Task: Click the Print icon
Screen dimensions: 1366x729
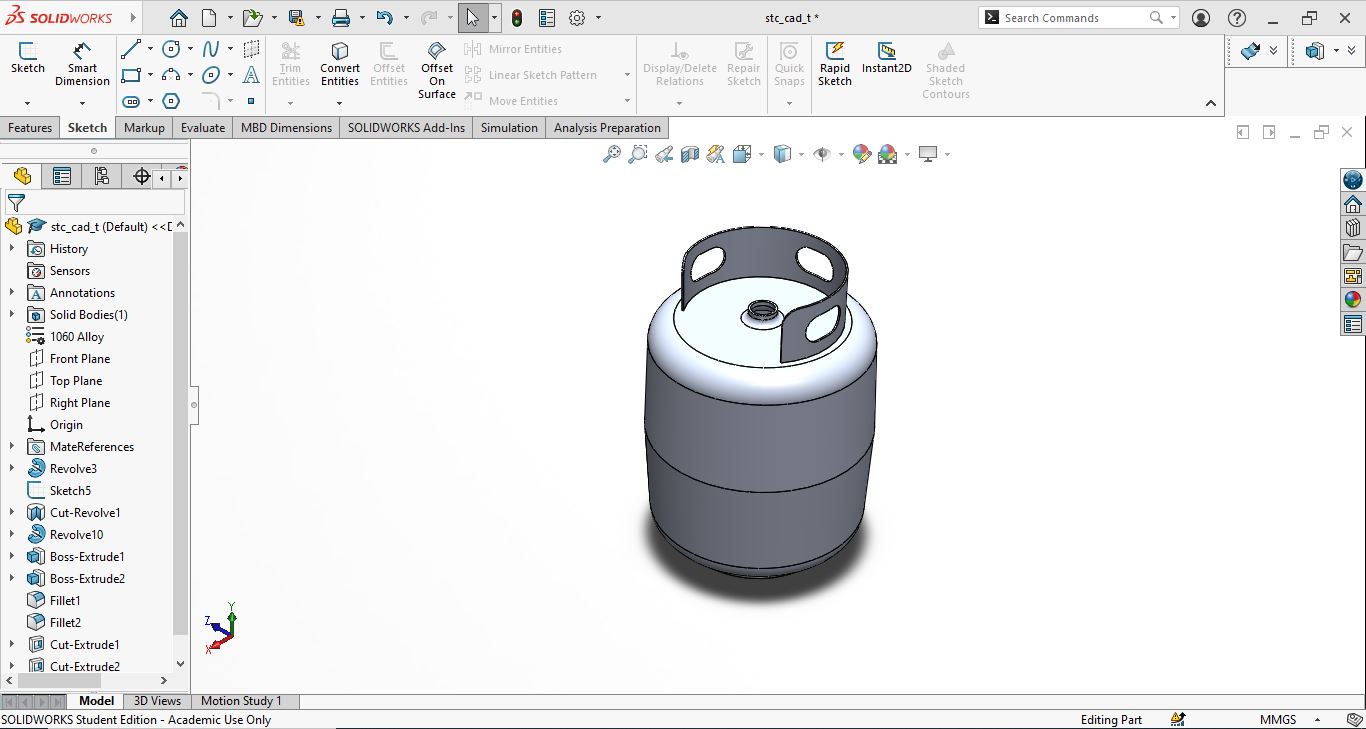Action: point(341,18)
